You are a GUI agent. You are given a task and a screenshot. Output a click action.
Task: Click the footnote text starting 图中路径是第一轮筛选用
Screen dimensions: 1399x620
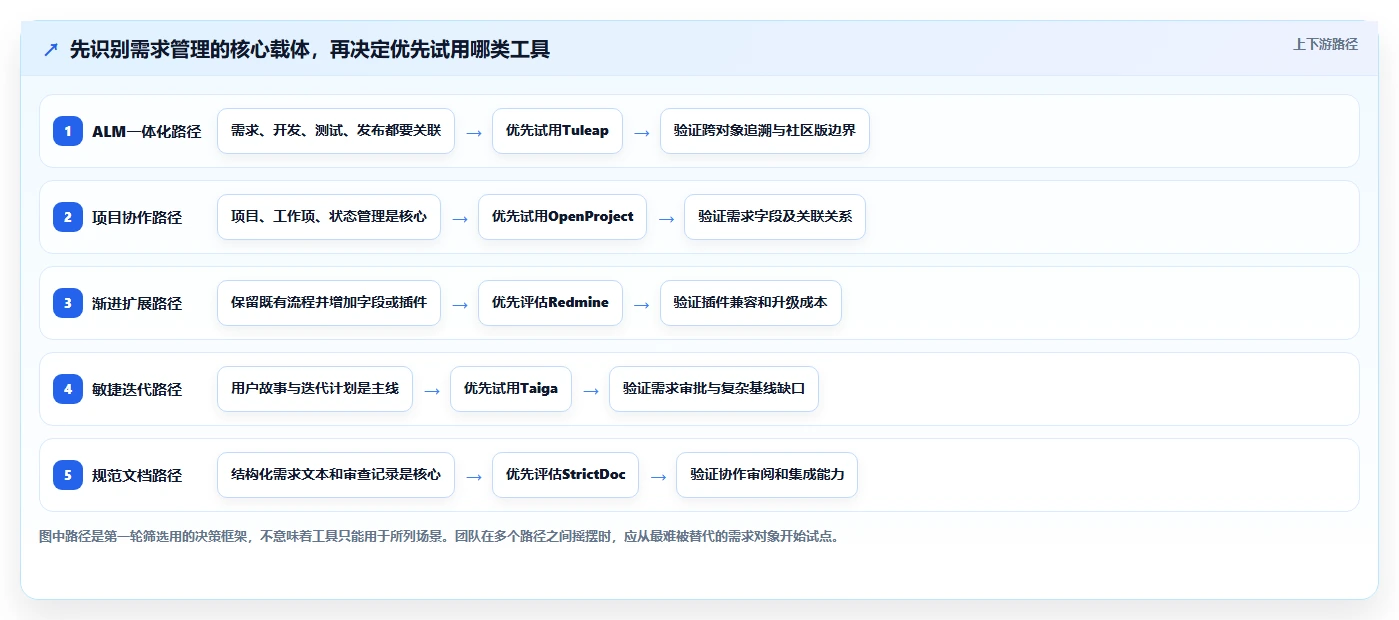(x=439, y=536)
